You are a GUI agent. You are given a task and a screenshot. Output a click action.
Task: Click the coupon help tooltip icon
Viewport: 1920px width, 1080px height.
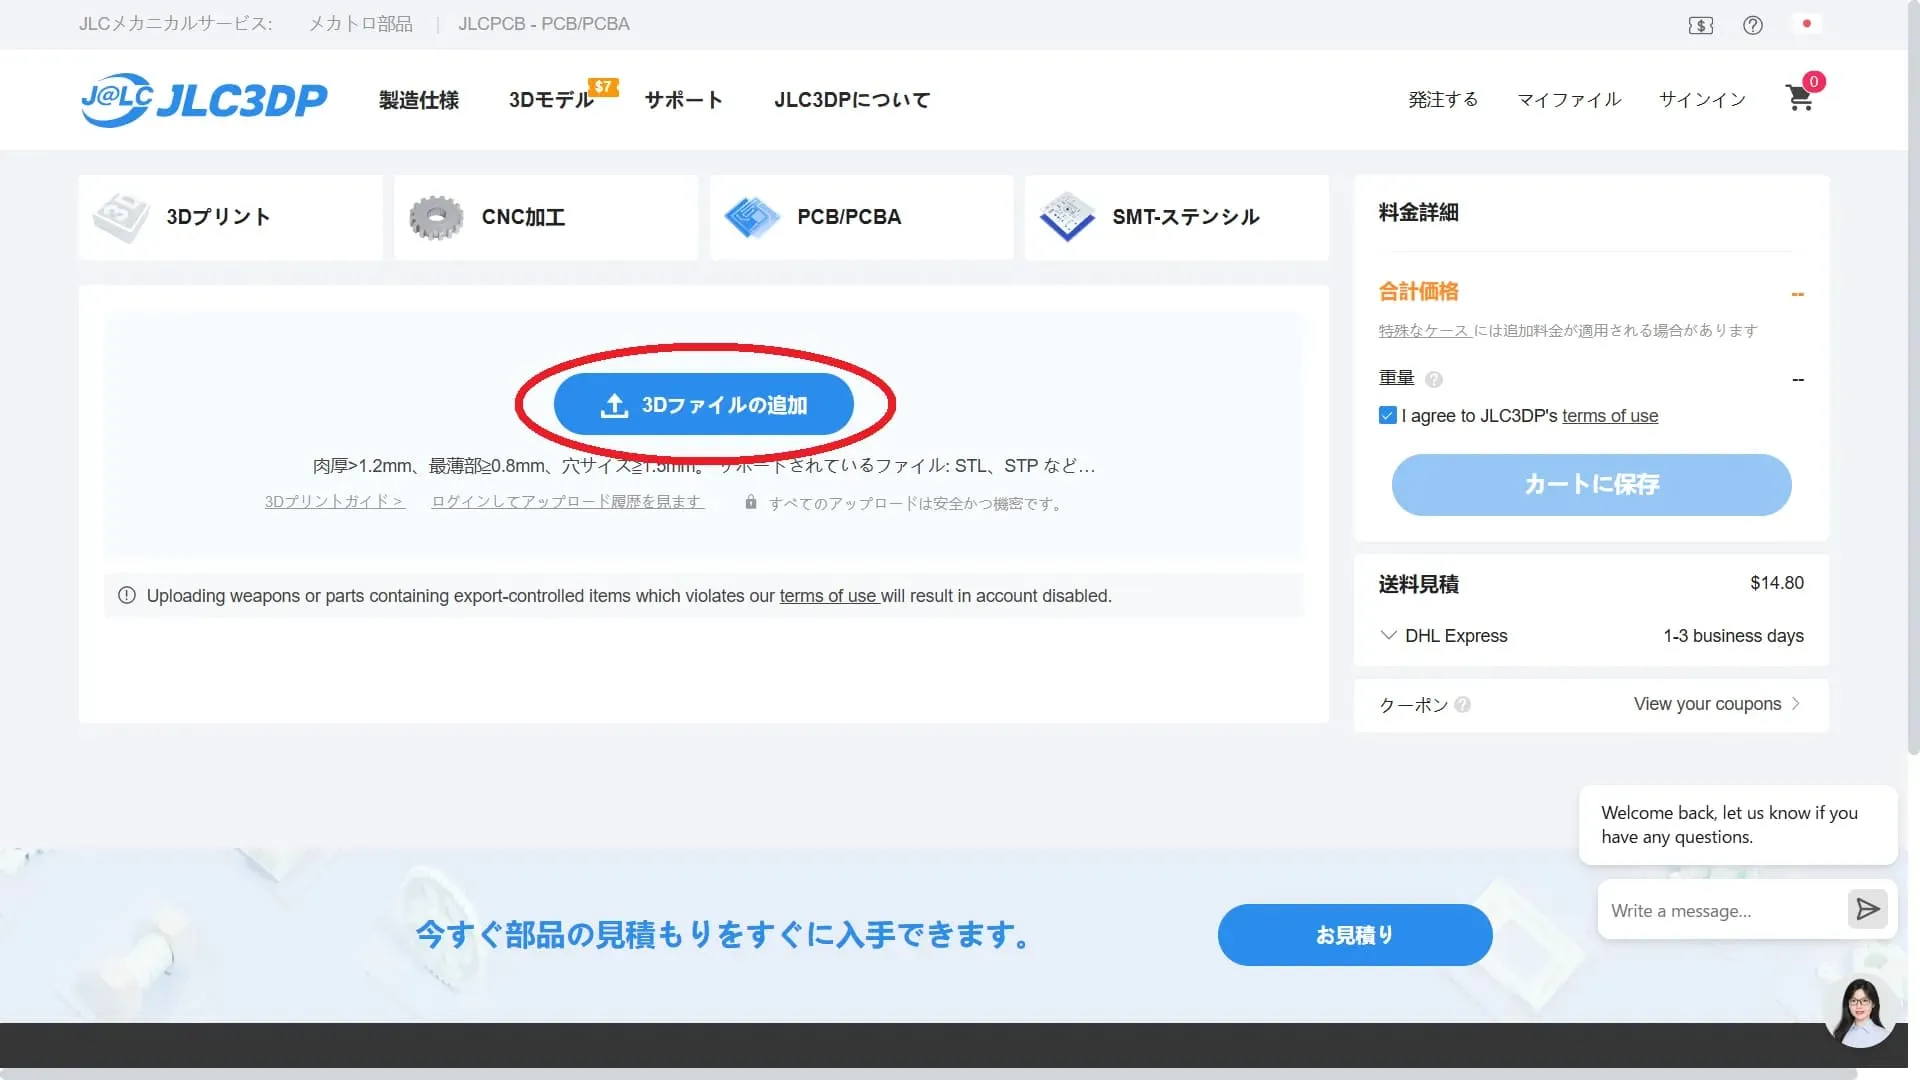pos(1463,704)
